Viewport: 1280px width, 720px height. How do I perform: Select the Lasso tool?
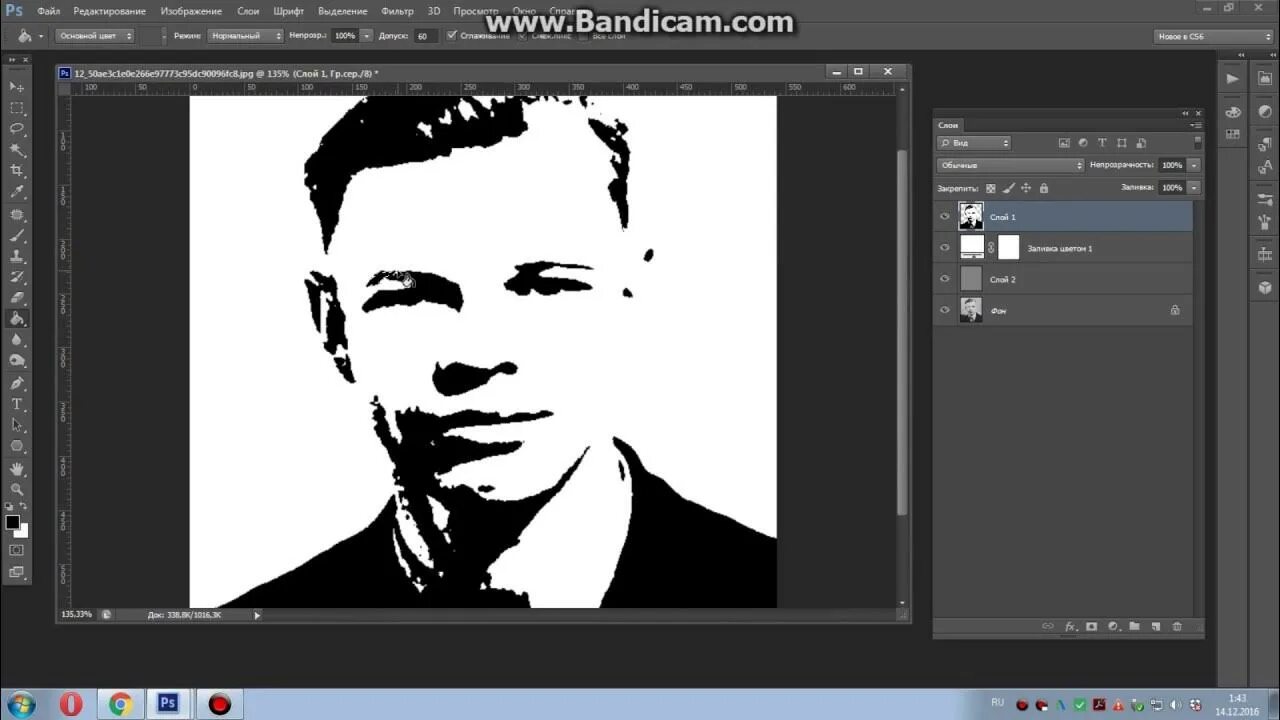pos(17,129)
